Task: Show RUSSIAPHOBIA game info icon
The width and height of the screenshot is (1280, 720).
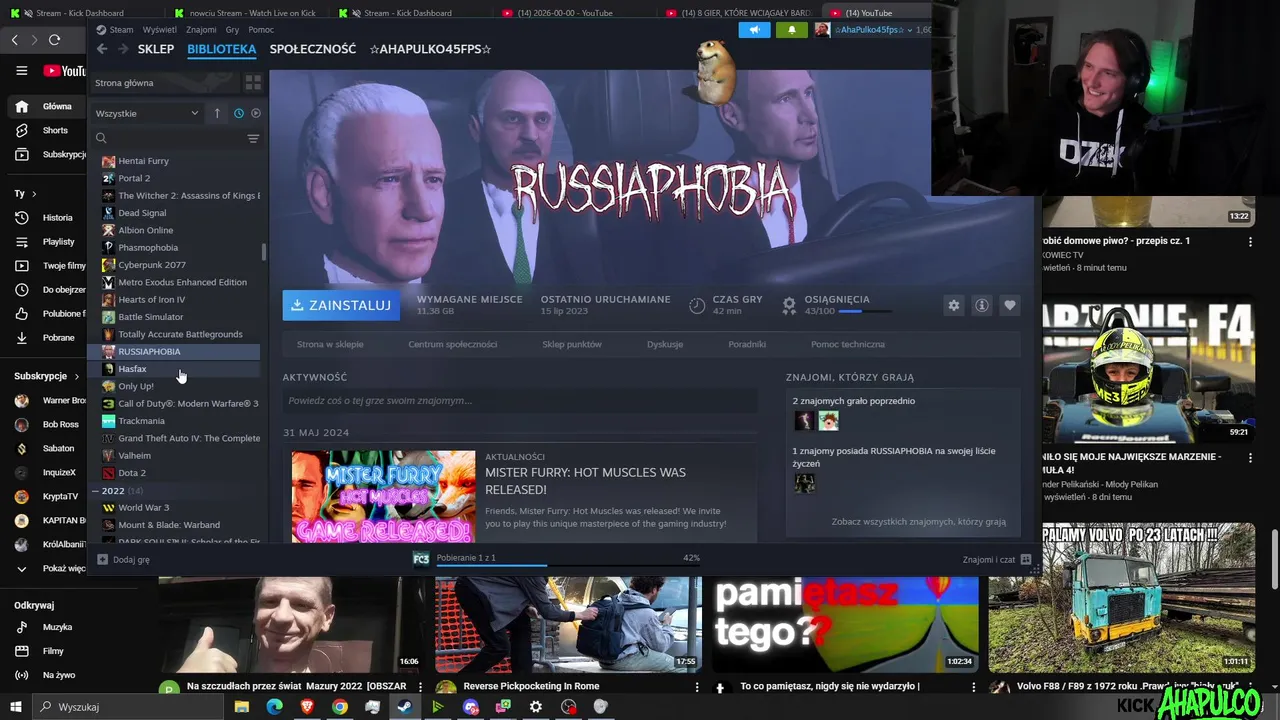Action: (982, 305)
